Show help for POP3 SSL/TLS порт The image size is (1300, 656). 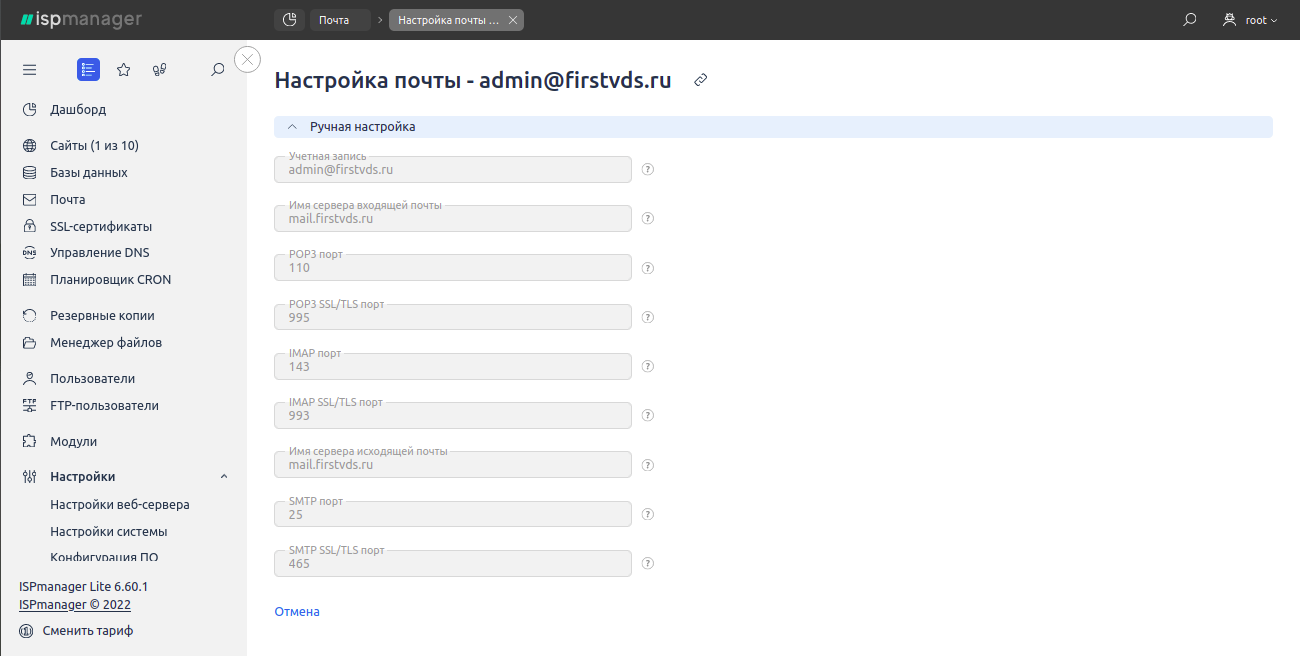pos(648,318)
